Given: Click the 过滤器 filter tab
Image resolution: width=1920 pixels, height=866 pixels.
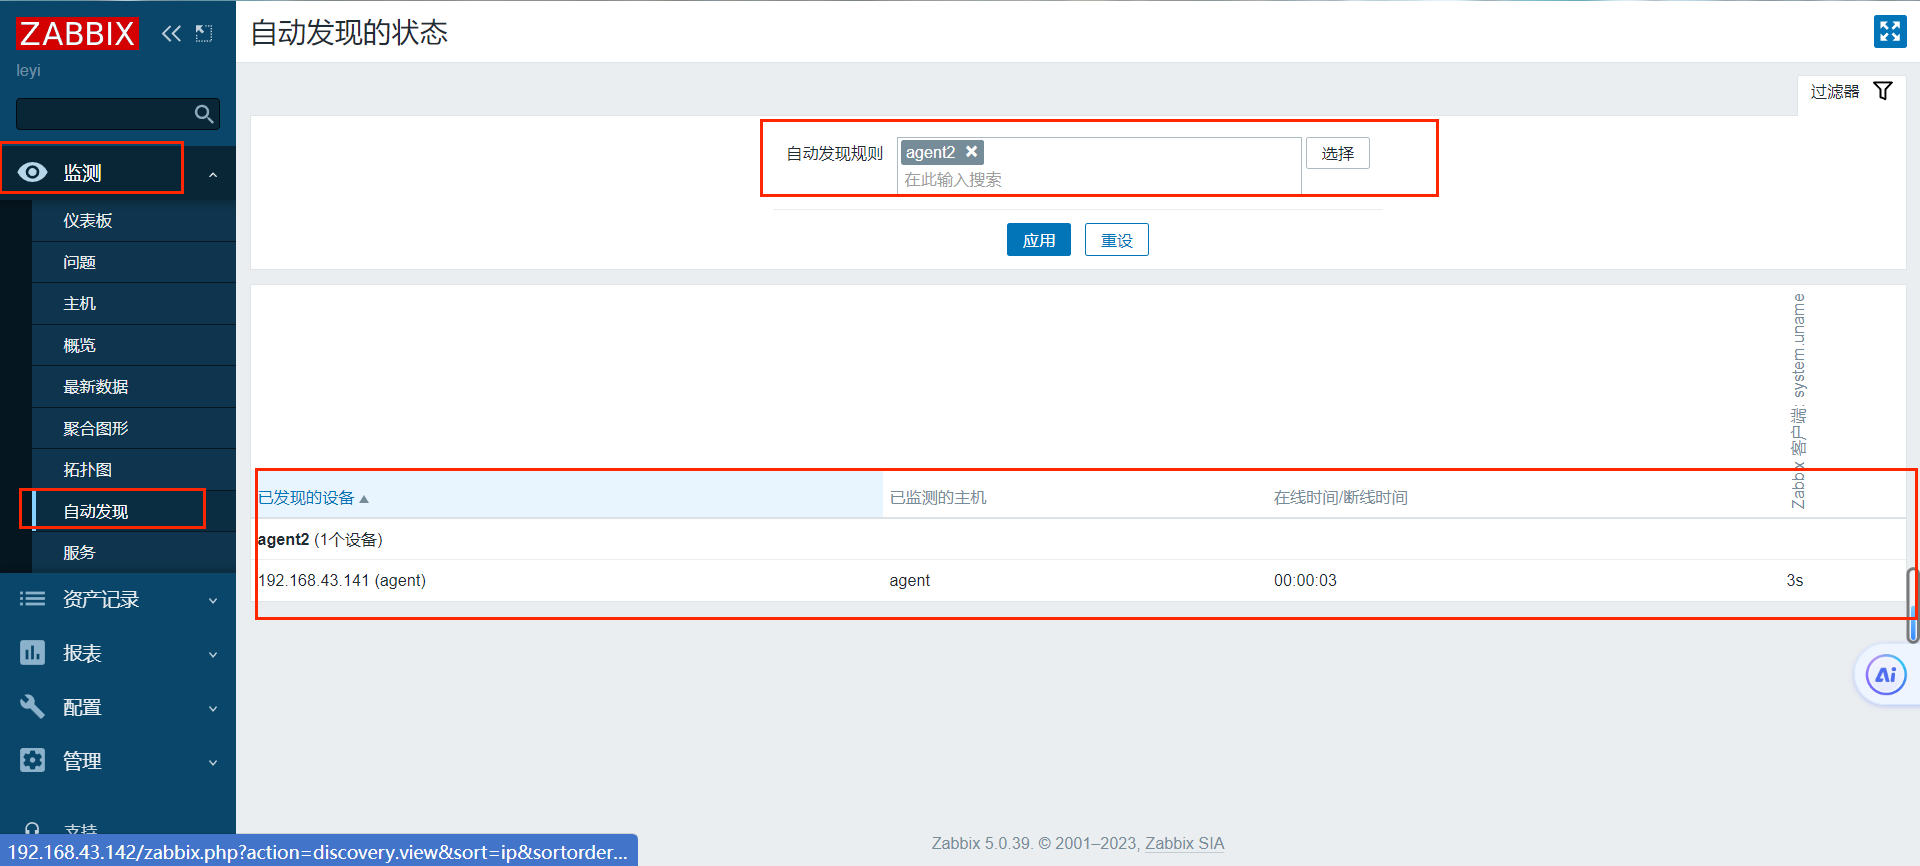Looking at the screenshot, I should tap(1851, 92).
